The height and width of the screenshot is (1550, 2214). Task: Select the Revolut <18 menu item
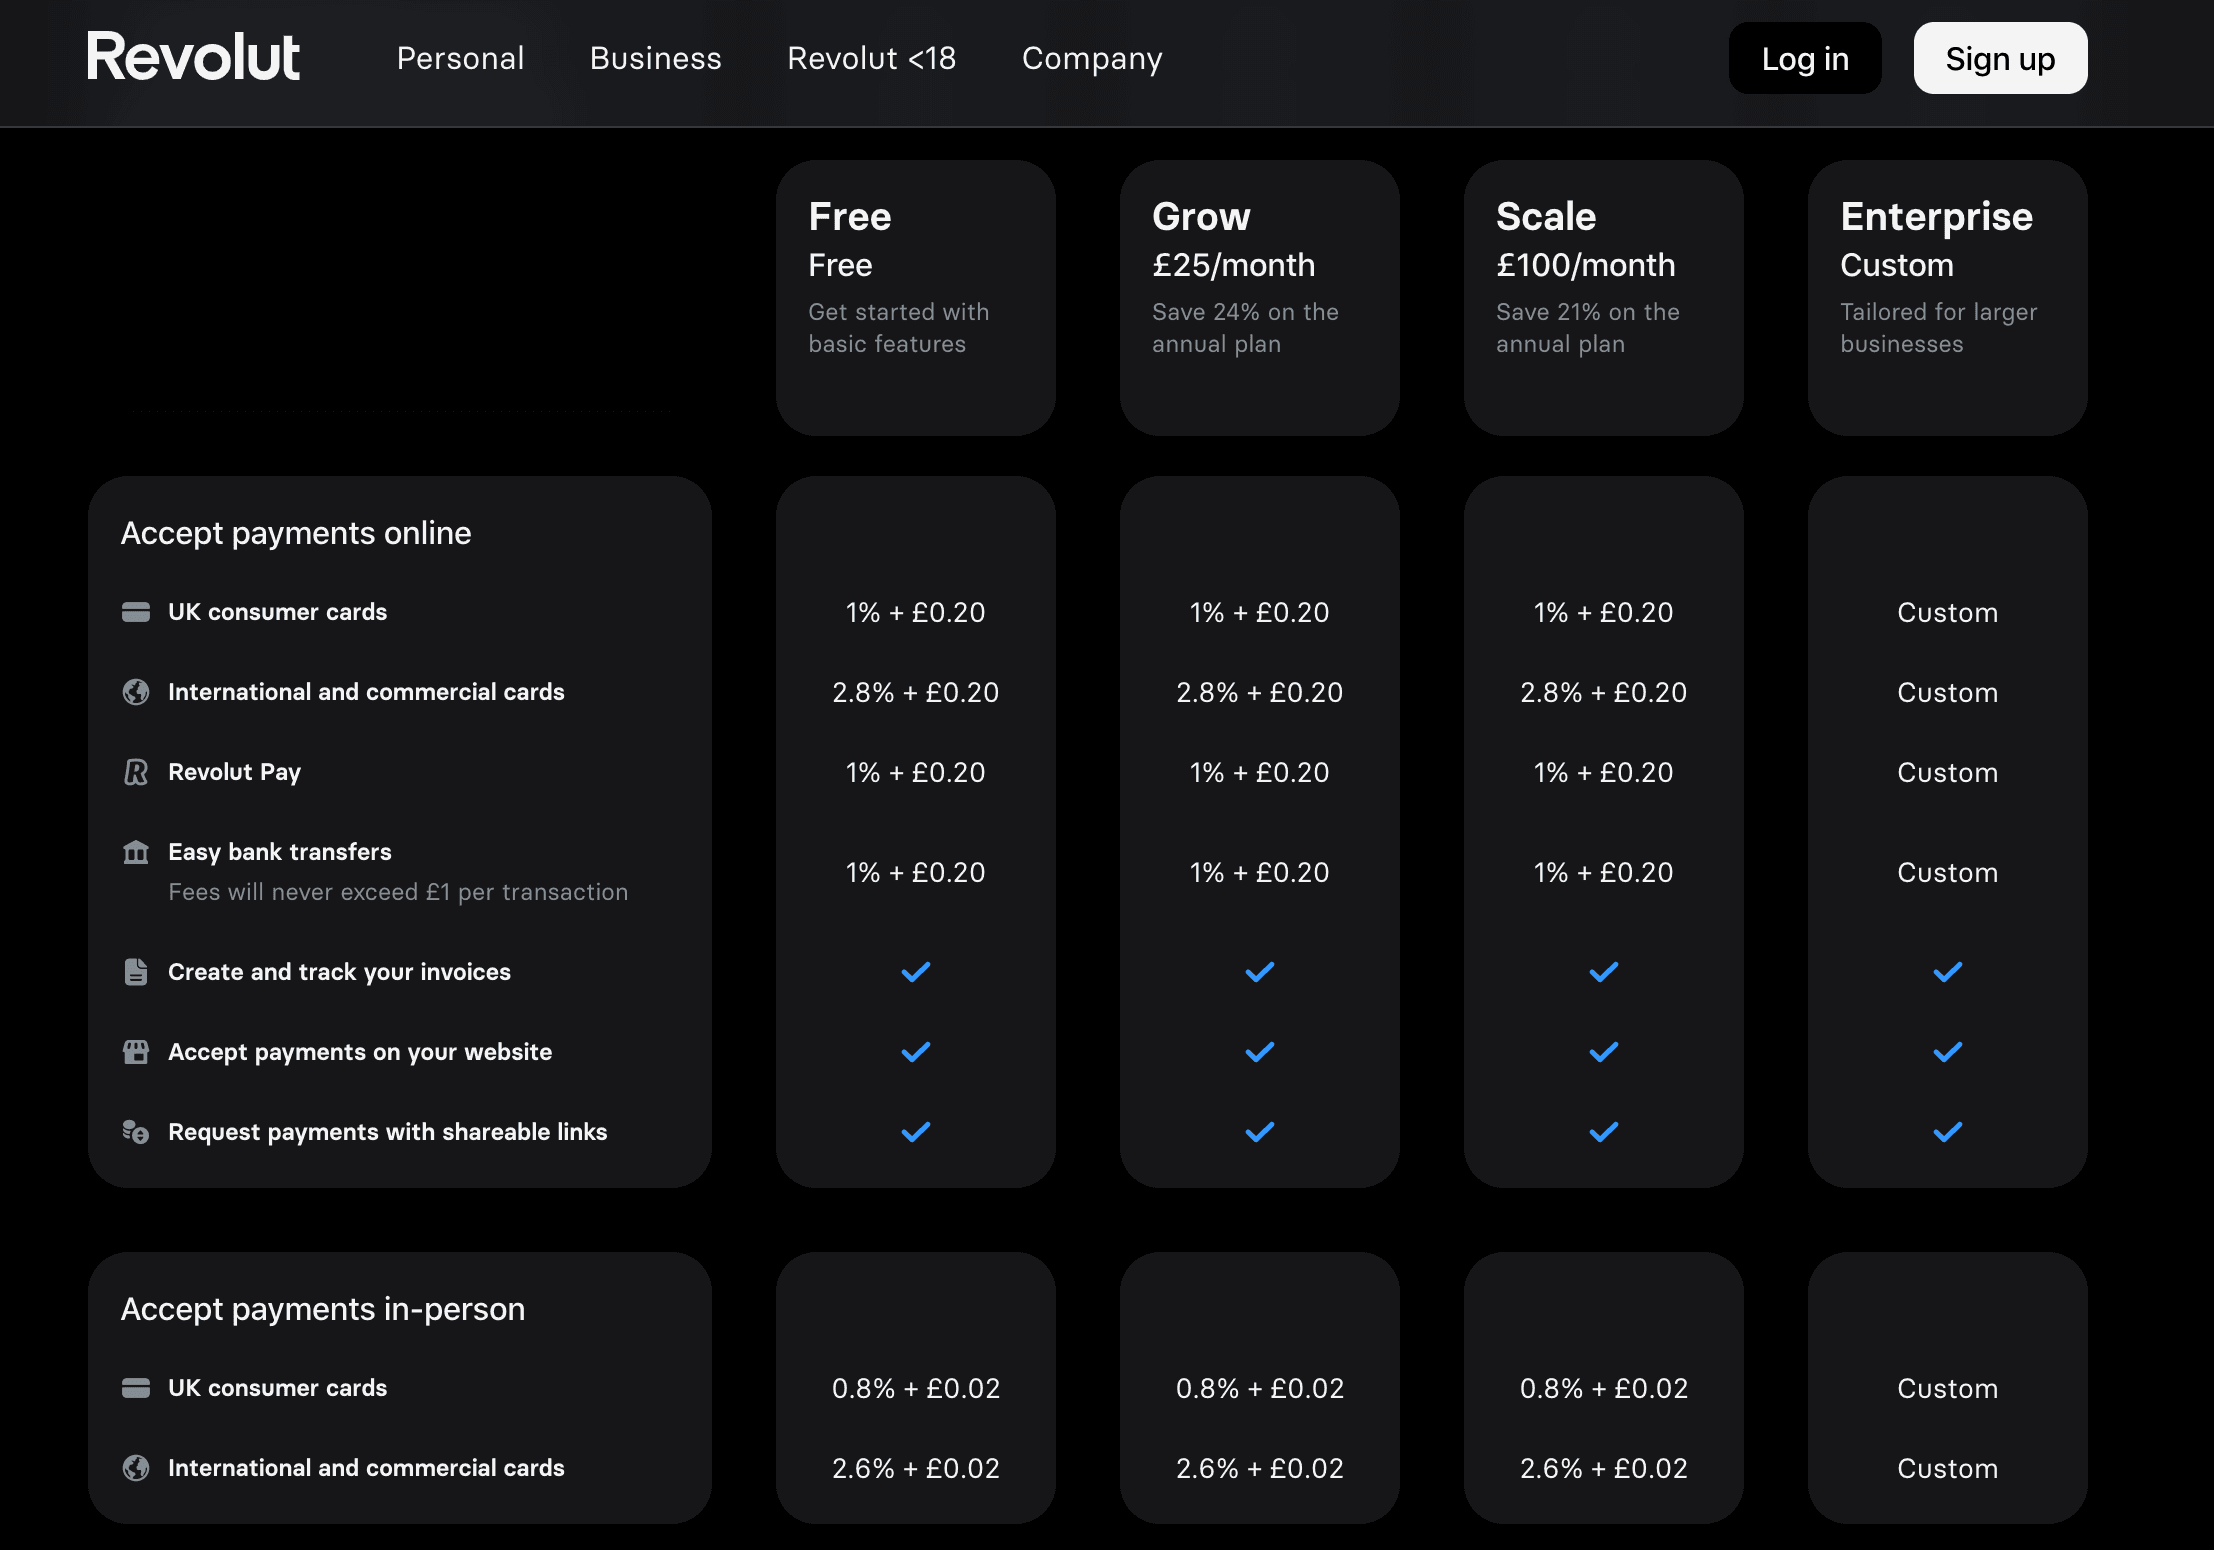pyautogui.click(x=871, y=58)
